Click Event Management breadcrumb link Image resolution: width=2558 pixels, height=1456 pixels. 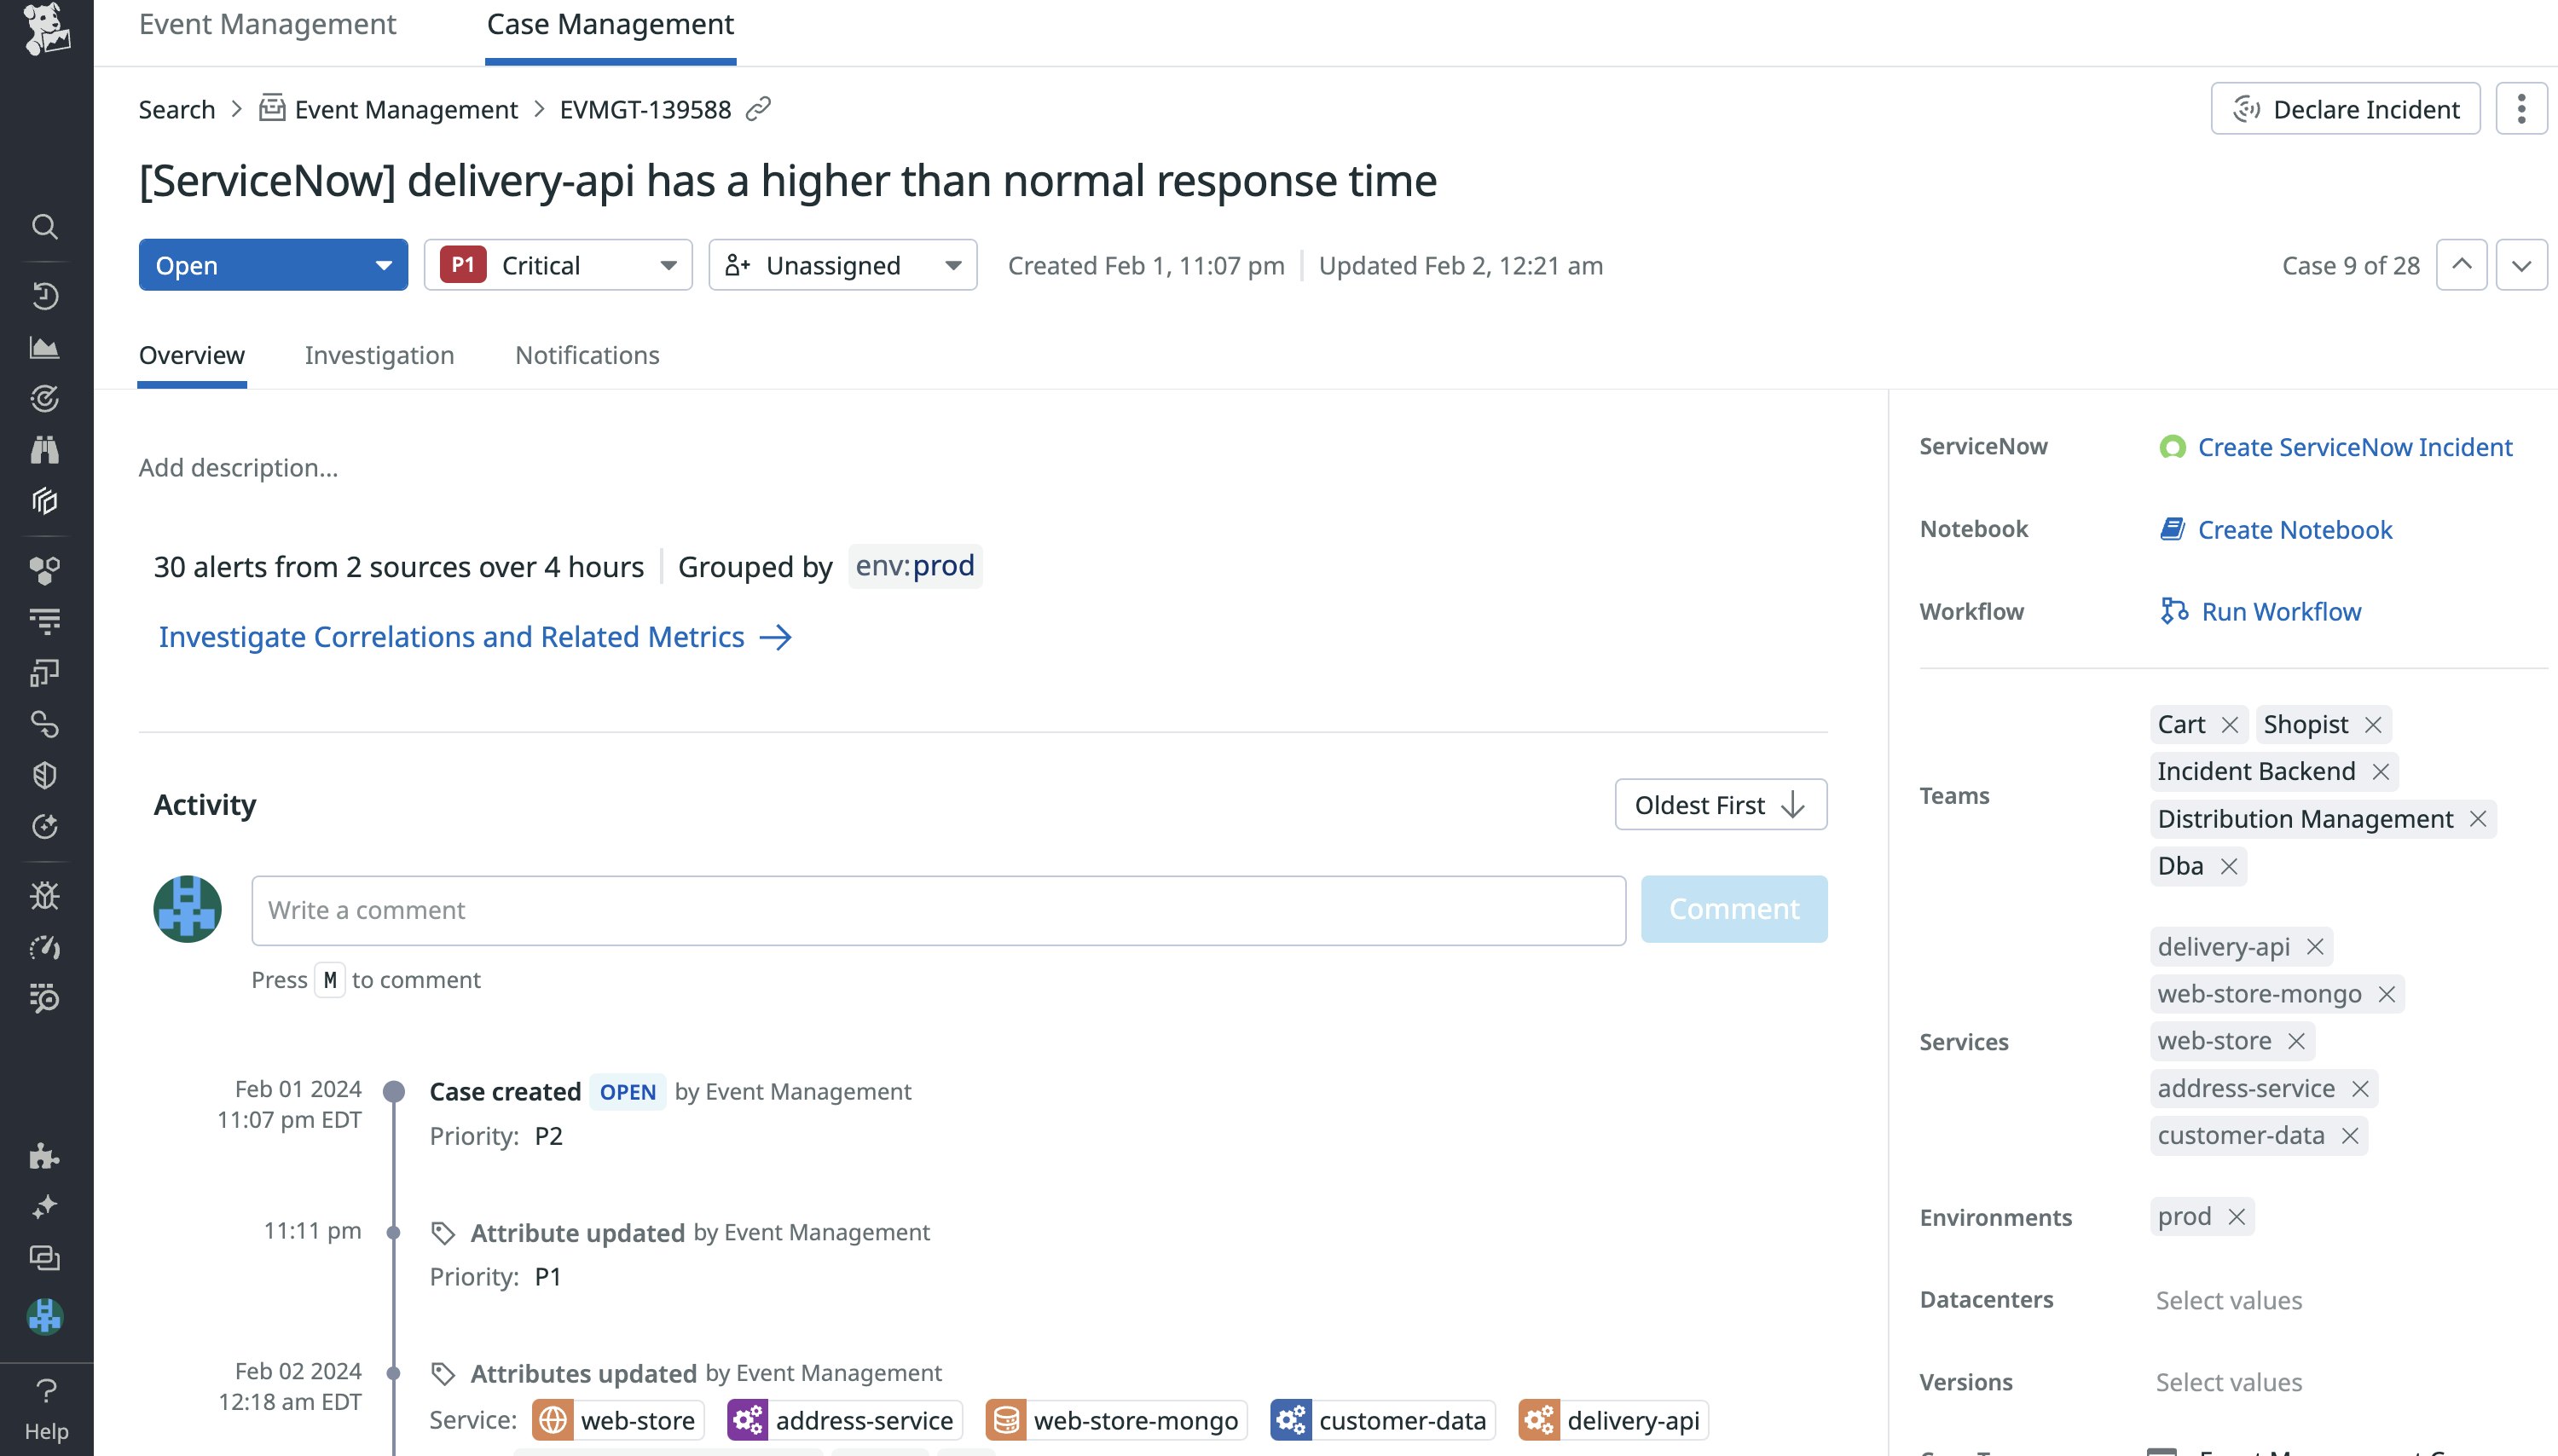pos(388,109)
